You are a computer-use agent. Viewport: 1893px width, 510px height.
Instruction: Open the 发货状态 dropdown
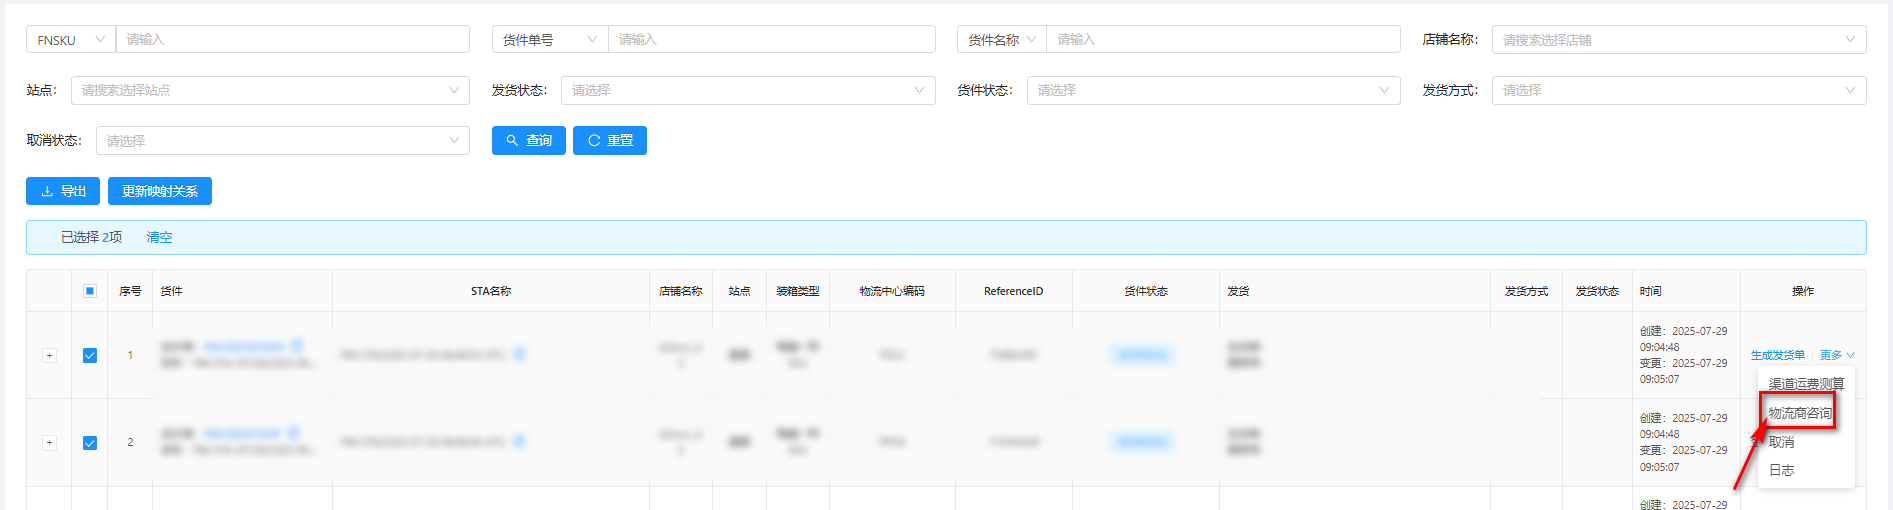pyautogui.click(x=747, y=90)
